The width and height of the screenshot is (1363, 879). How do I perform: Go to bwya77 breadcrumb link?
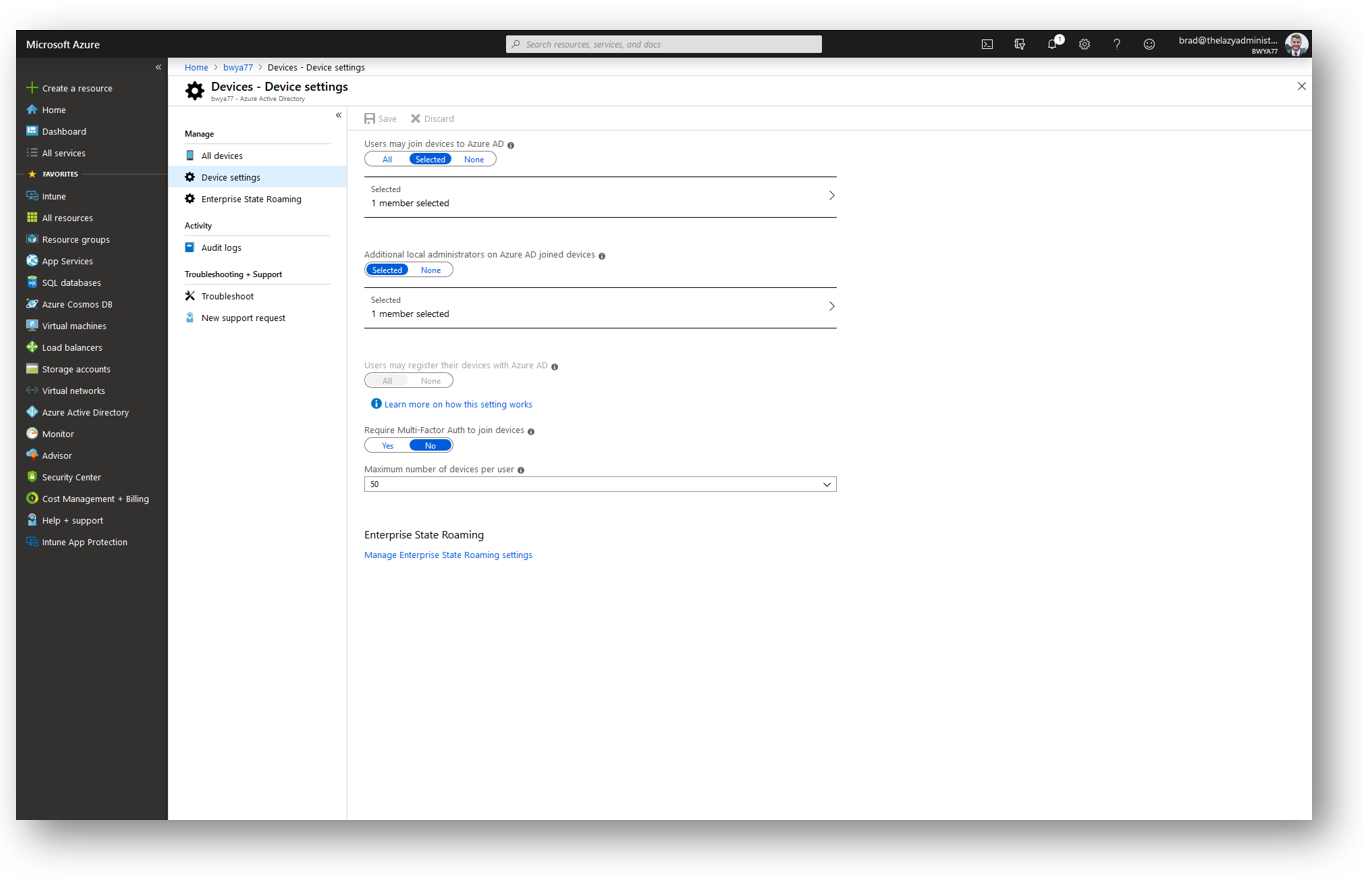(x=238, y=67)
